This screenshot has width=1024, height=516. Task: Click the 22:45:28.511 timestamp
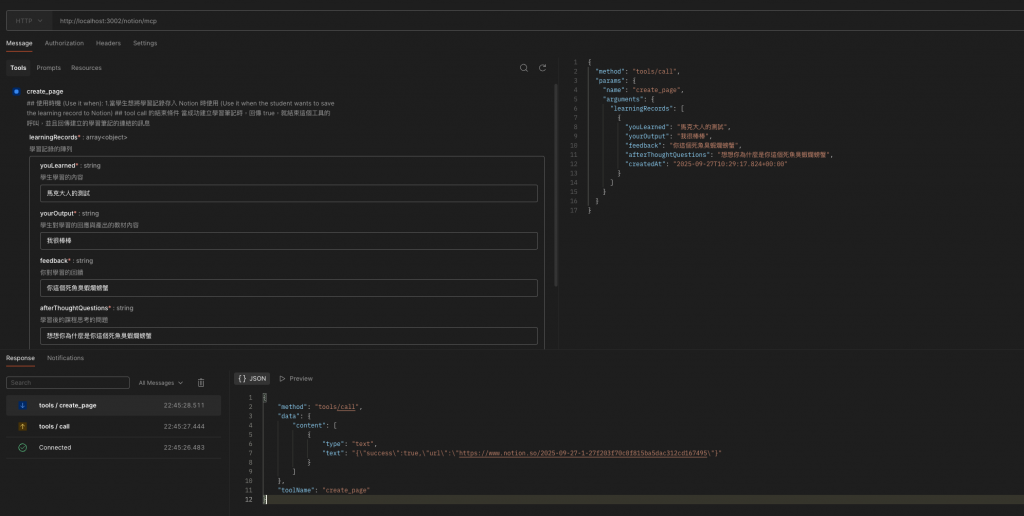184,406
